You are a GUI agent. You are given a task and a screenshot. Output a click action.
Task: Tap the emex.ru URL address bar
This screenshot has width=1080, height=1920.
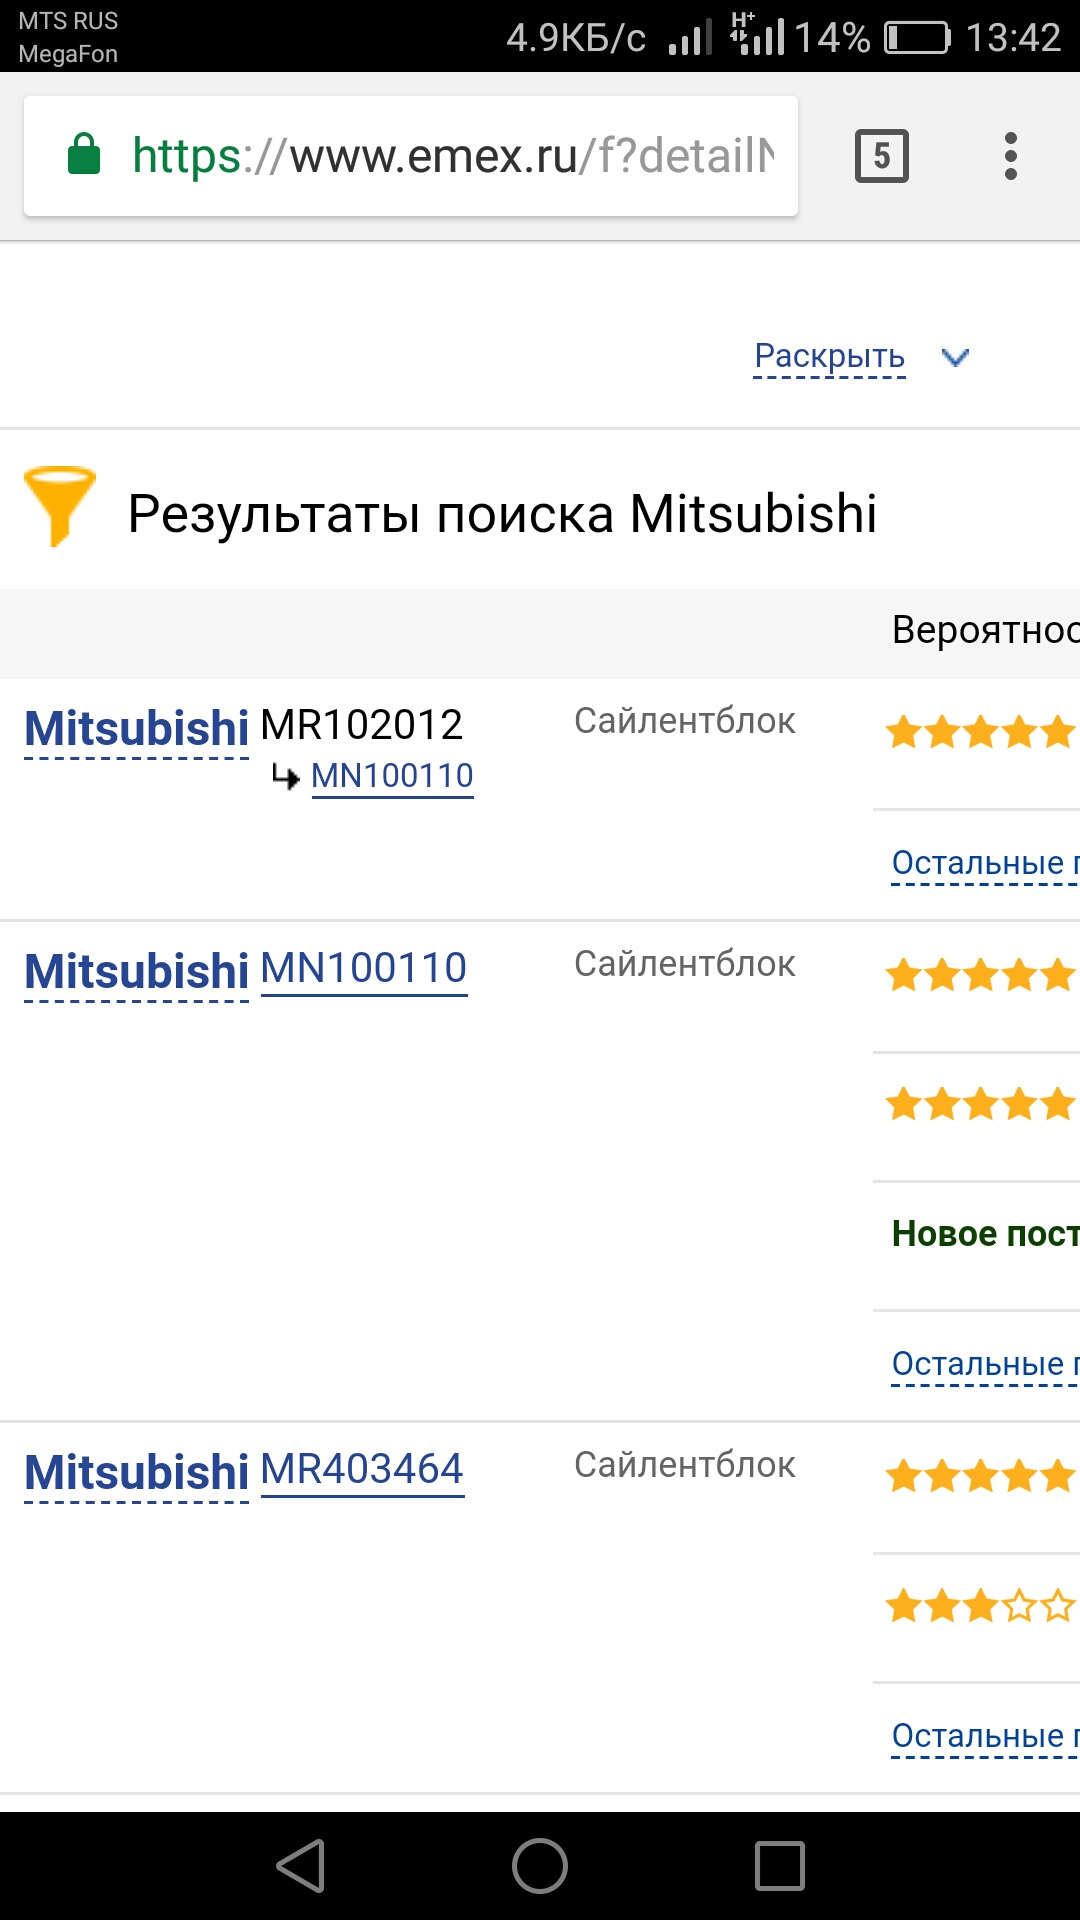pos(450,156)
